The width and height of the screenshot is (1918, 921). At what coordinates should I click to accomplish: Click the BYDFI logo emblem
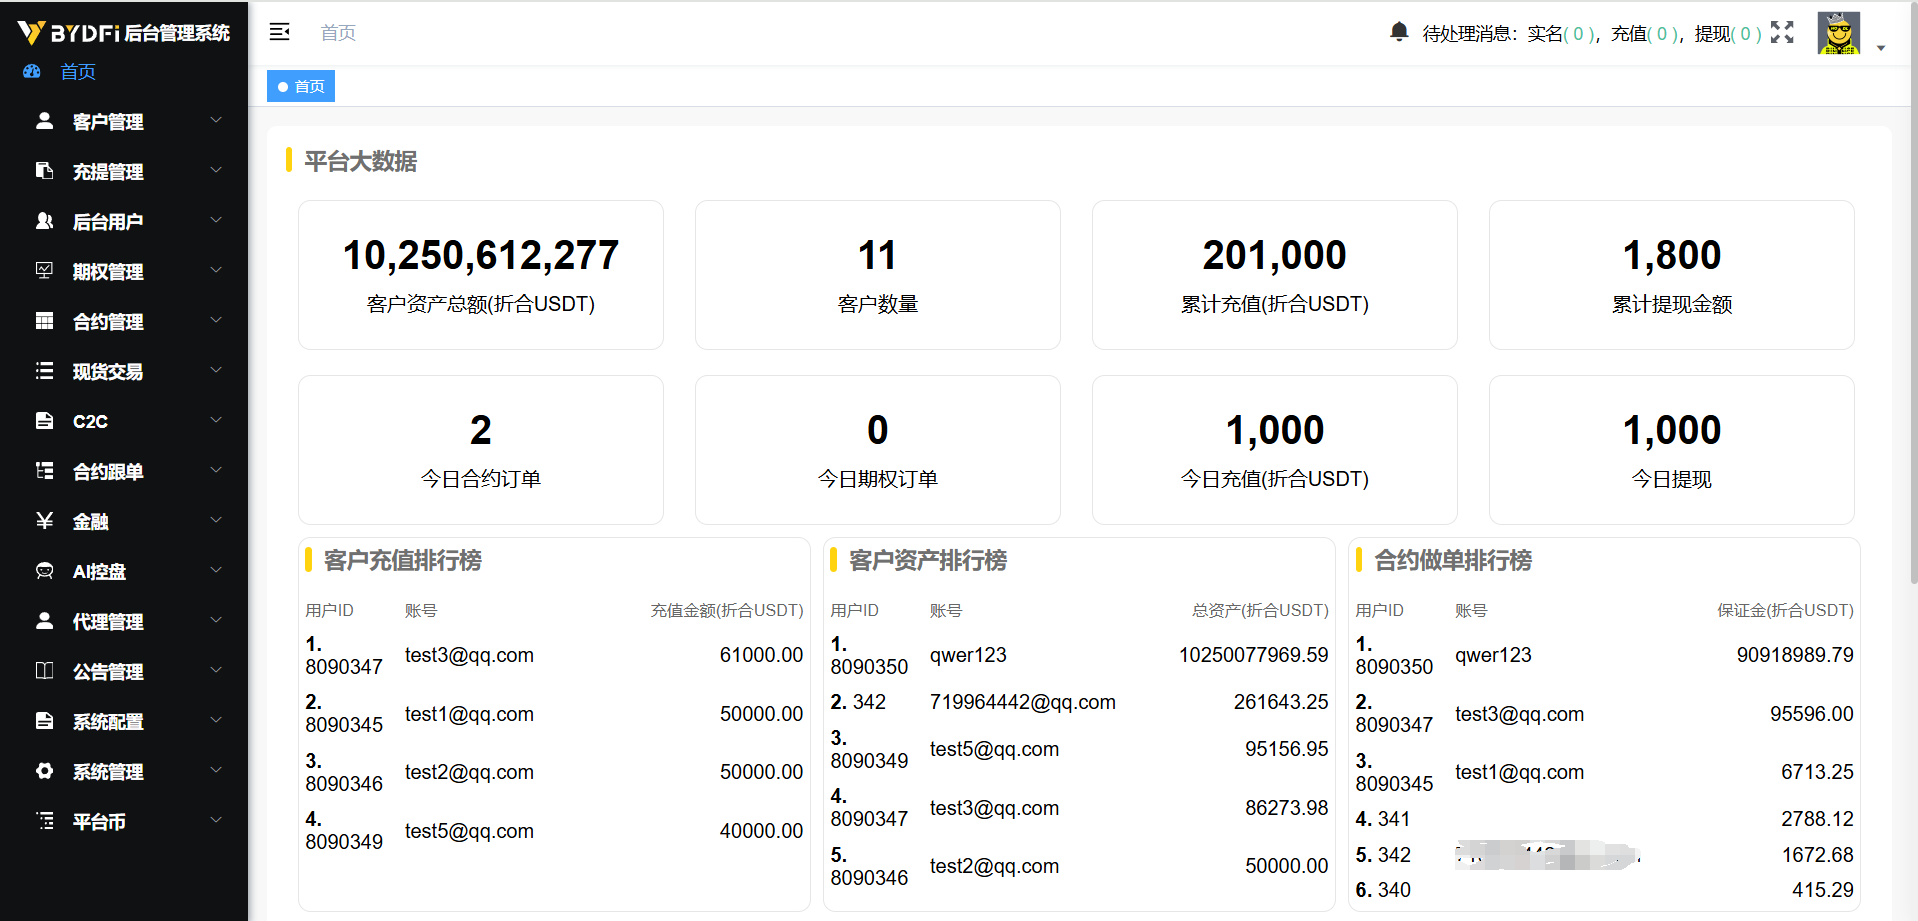click(33, 30)
